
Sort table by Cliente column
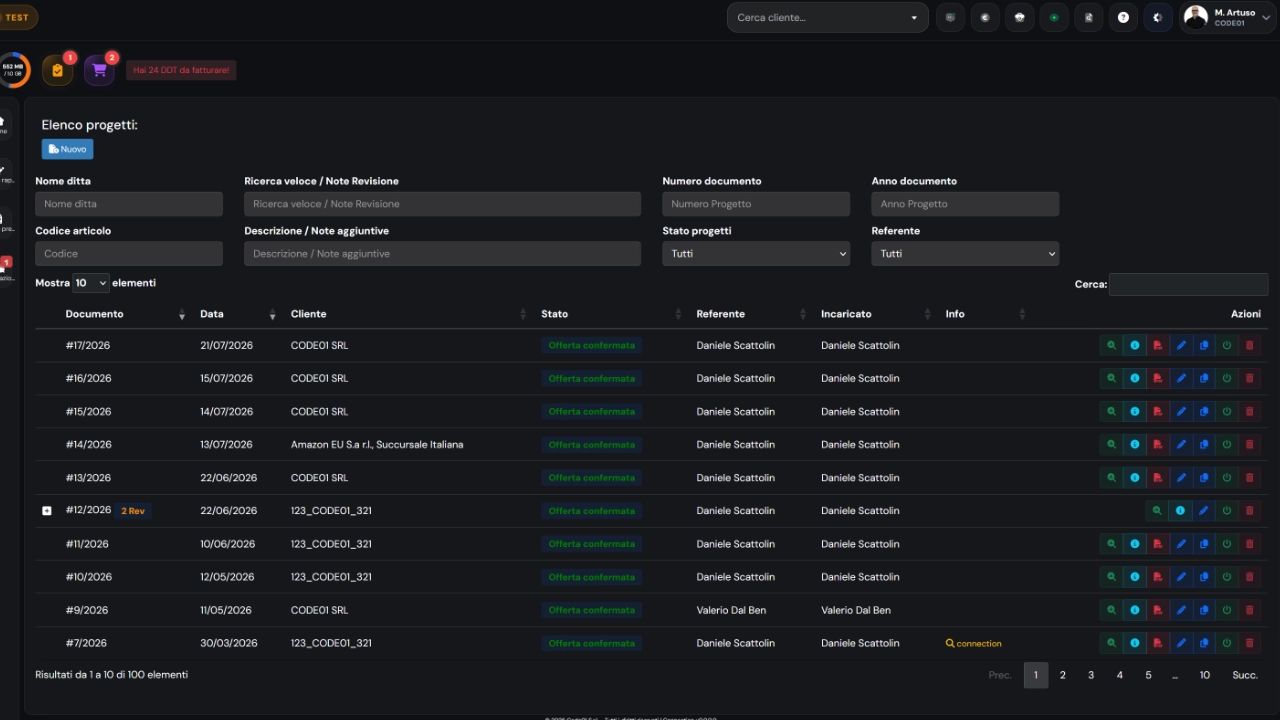(405, 314)
